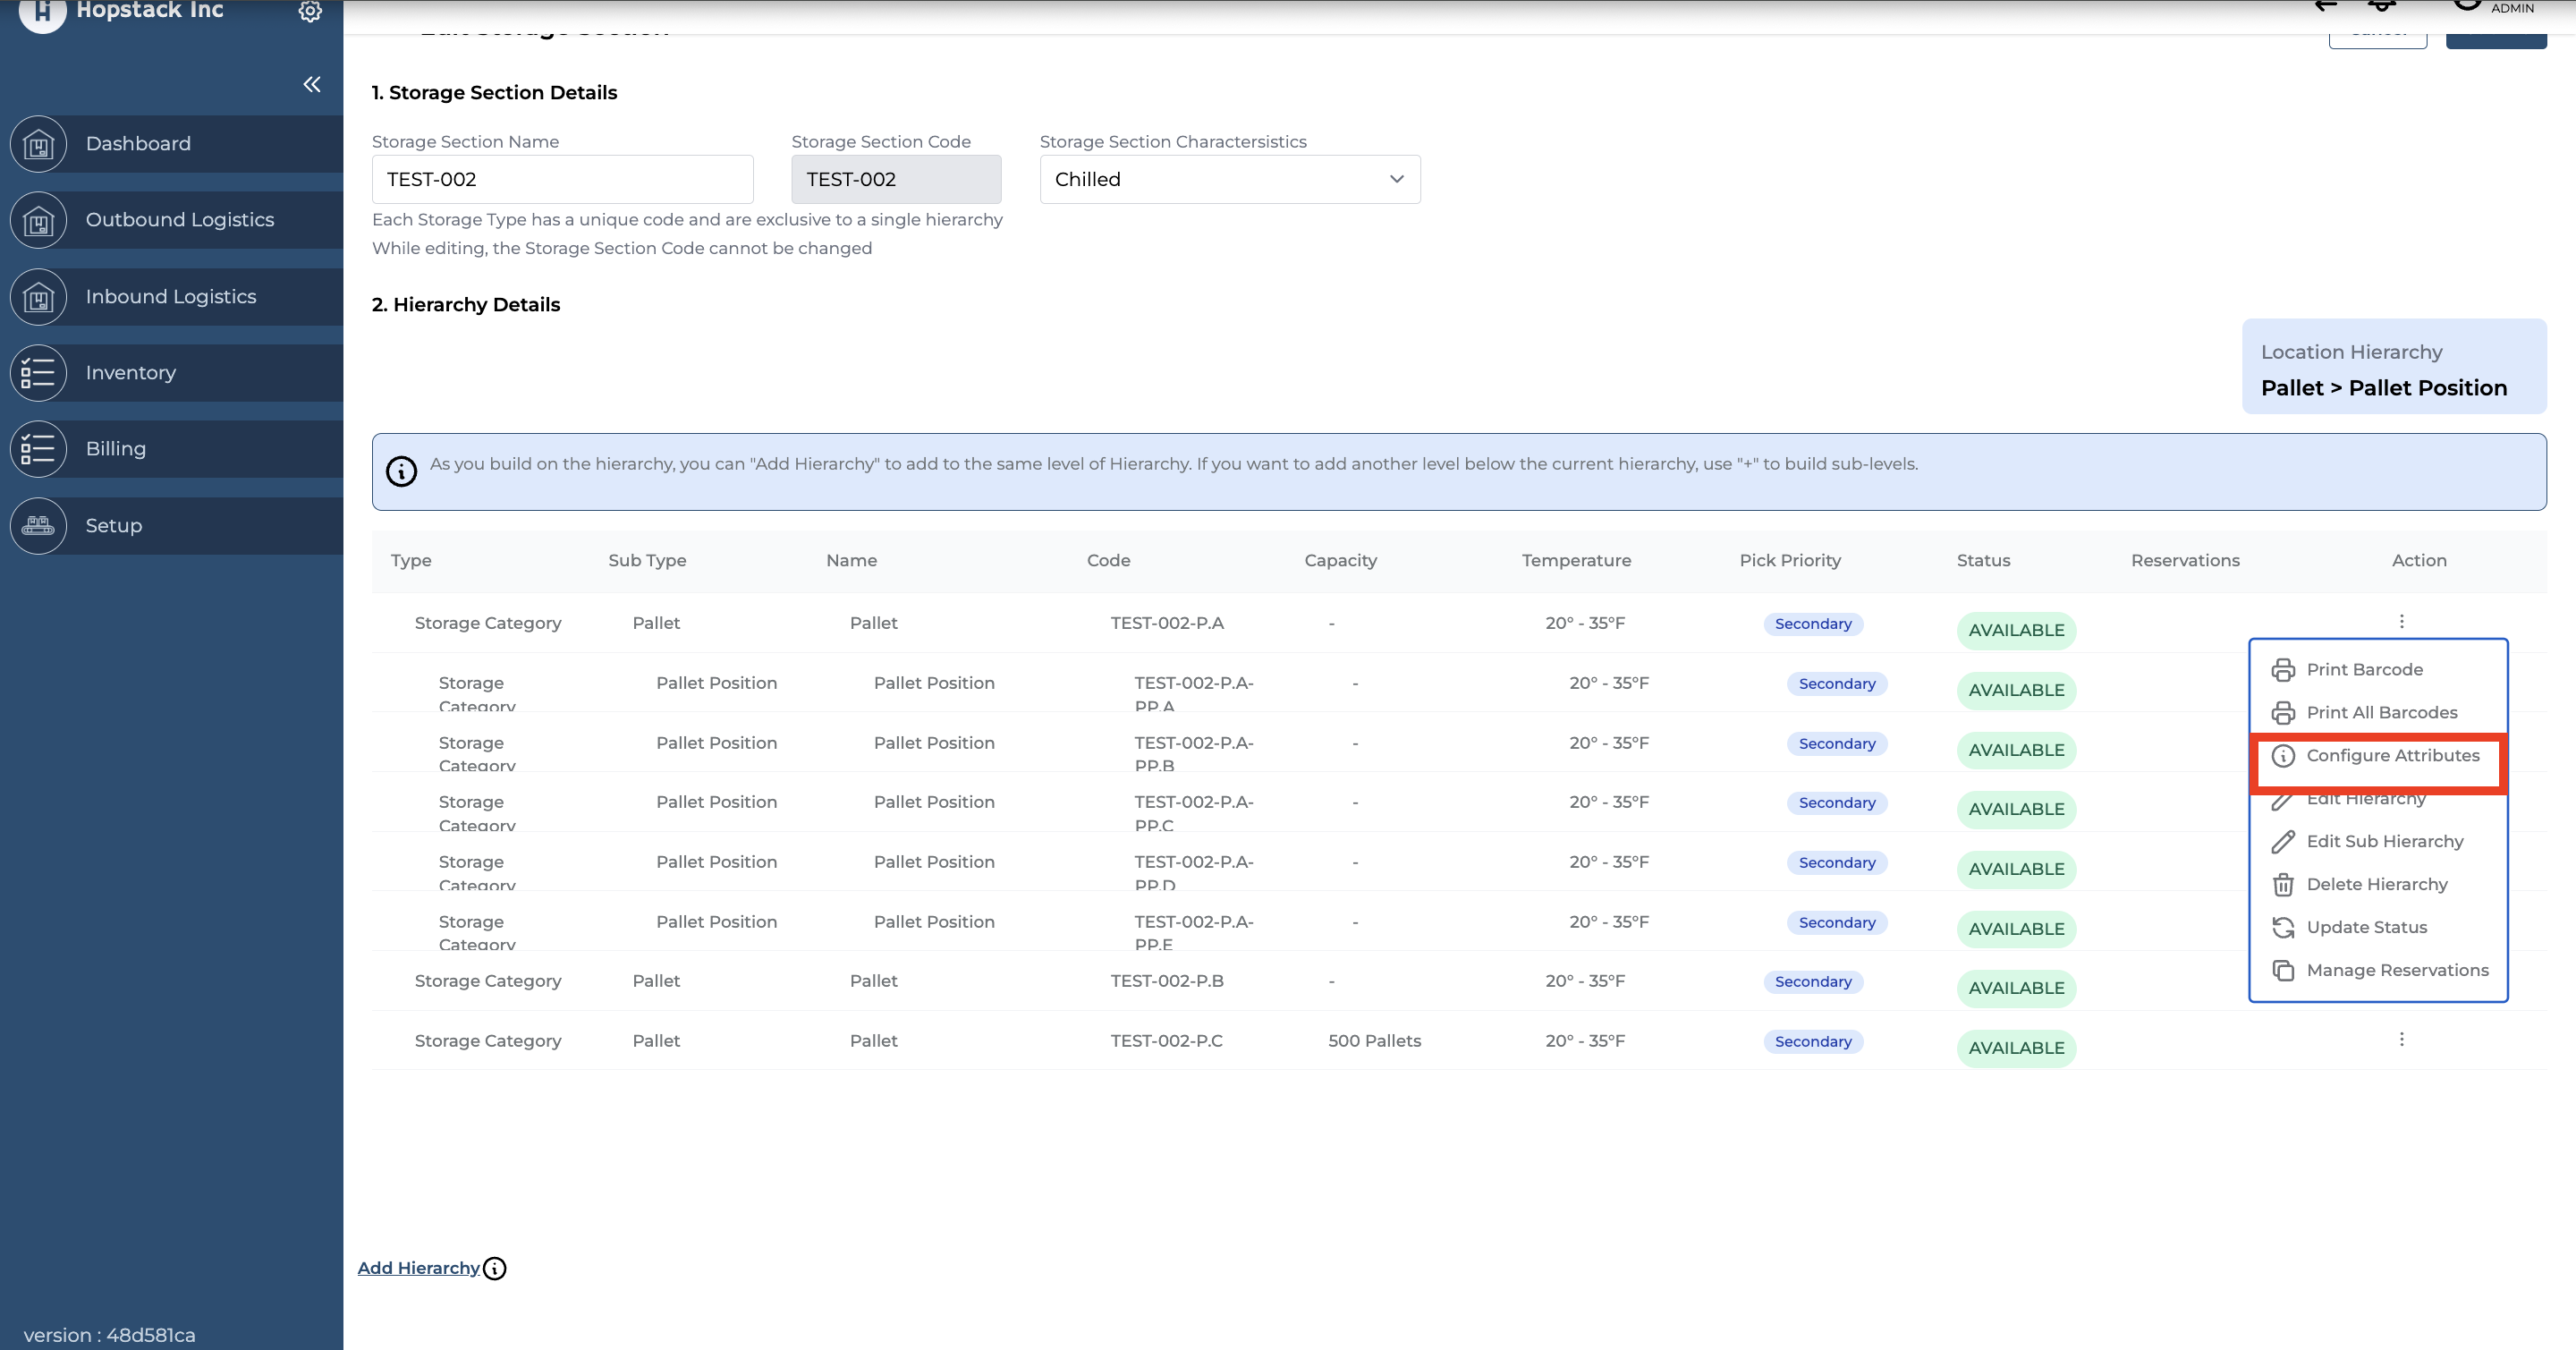Click the Add Hierarchy link
The height and width of the screenshot is (1350, 2576).
(x=418, y=1268)
